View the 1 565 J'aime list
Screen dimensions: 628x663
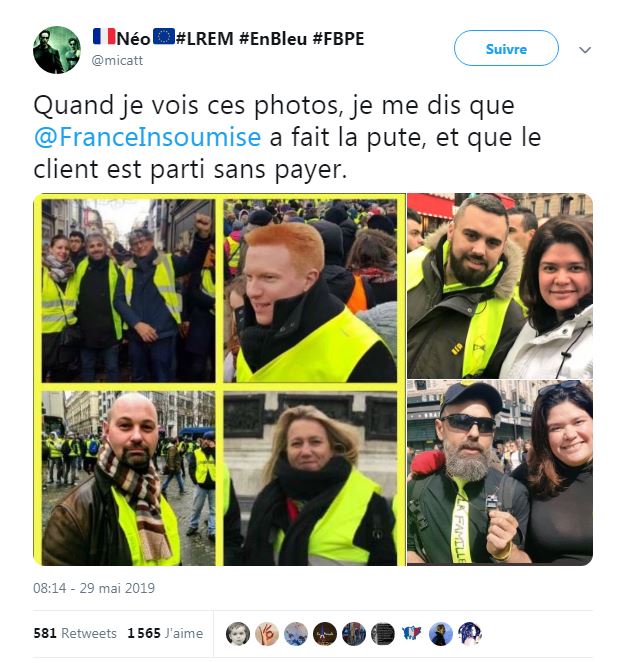click(165, 633)
